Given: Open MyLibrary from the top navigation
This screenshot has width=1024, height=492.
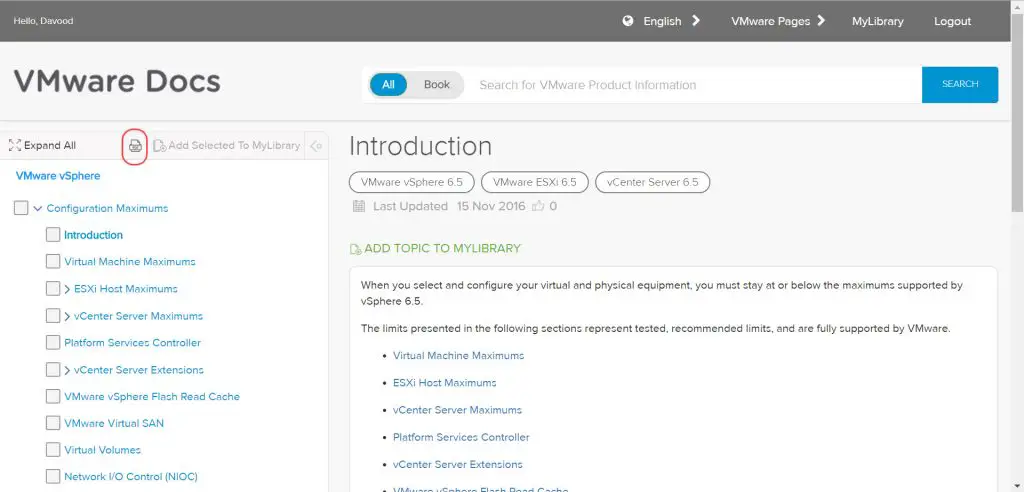Looking at the screenshot, I should click(877, 21).
